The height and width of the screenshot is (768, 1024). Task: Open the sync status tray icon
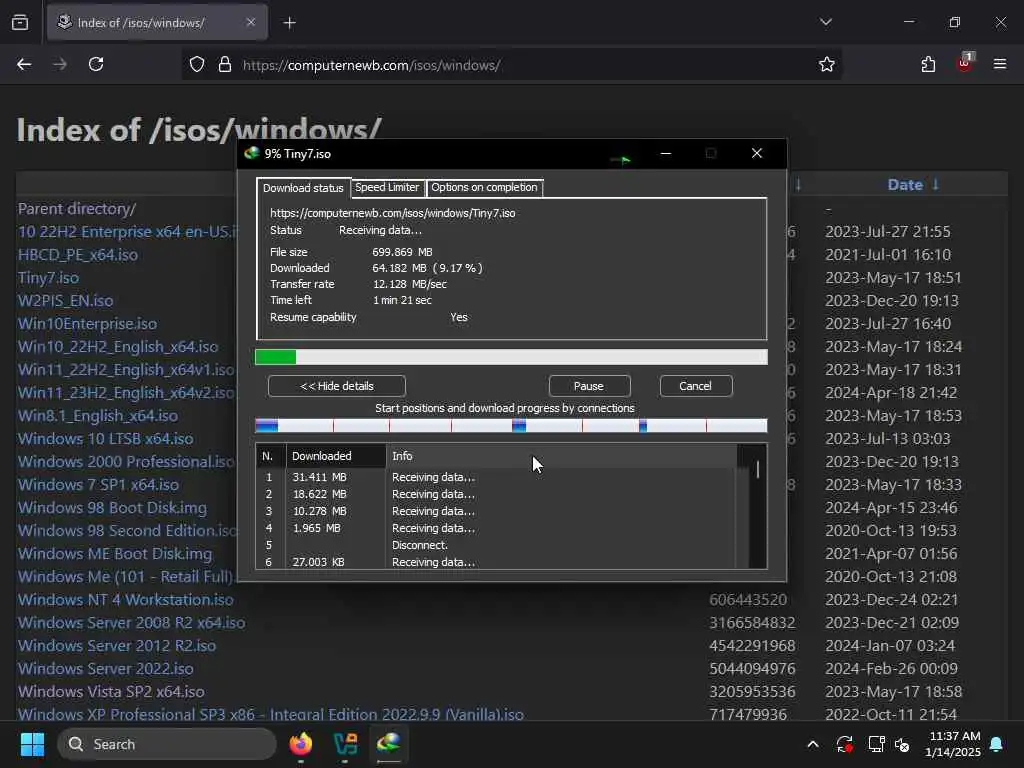click(x=844, y=744)
